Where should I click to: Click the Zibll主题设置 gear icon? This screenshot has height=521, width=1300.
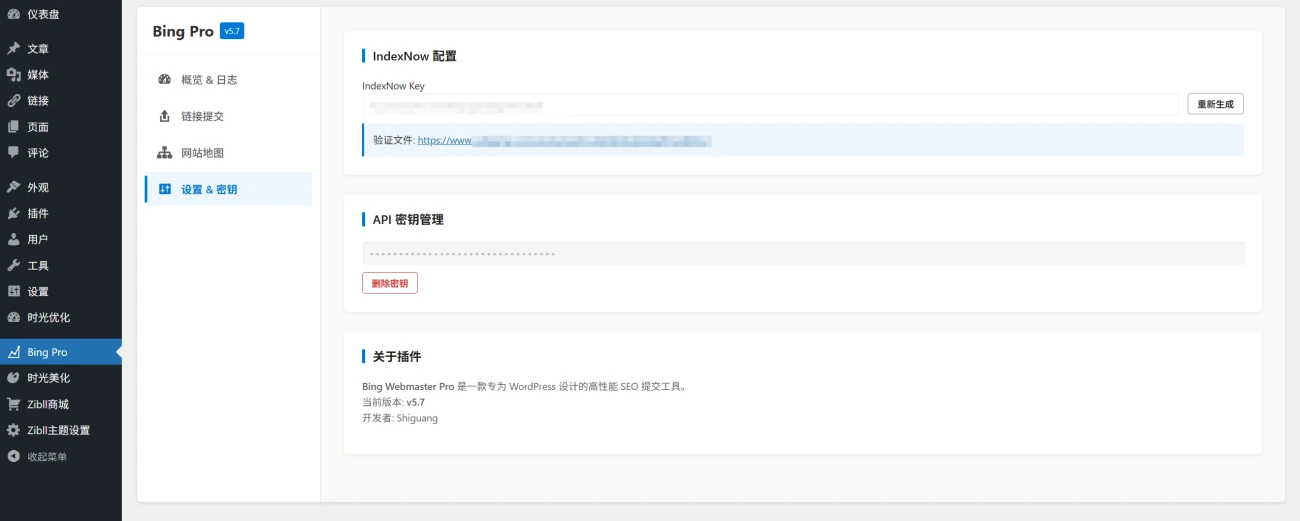click(13, 430)
